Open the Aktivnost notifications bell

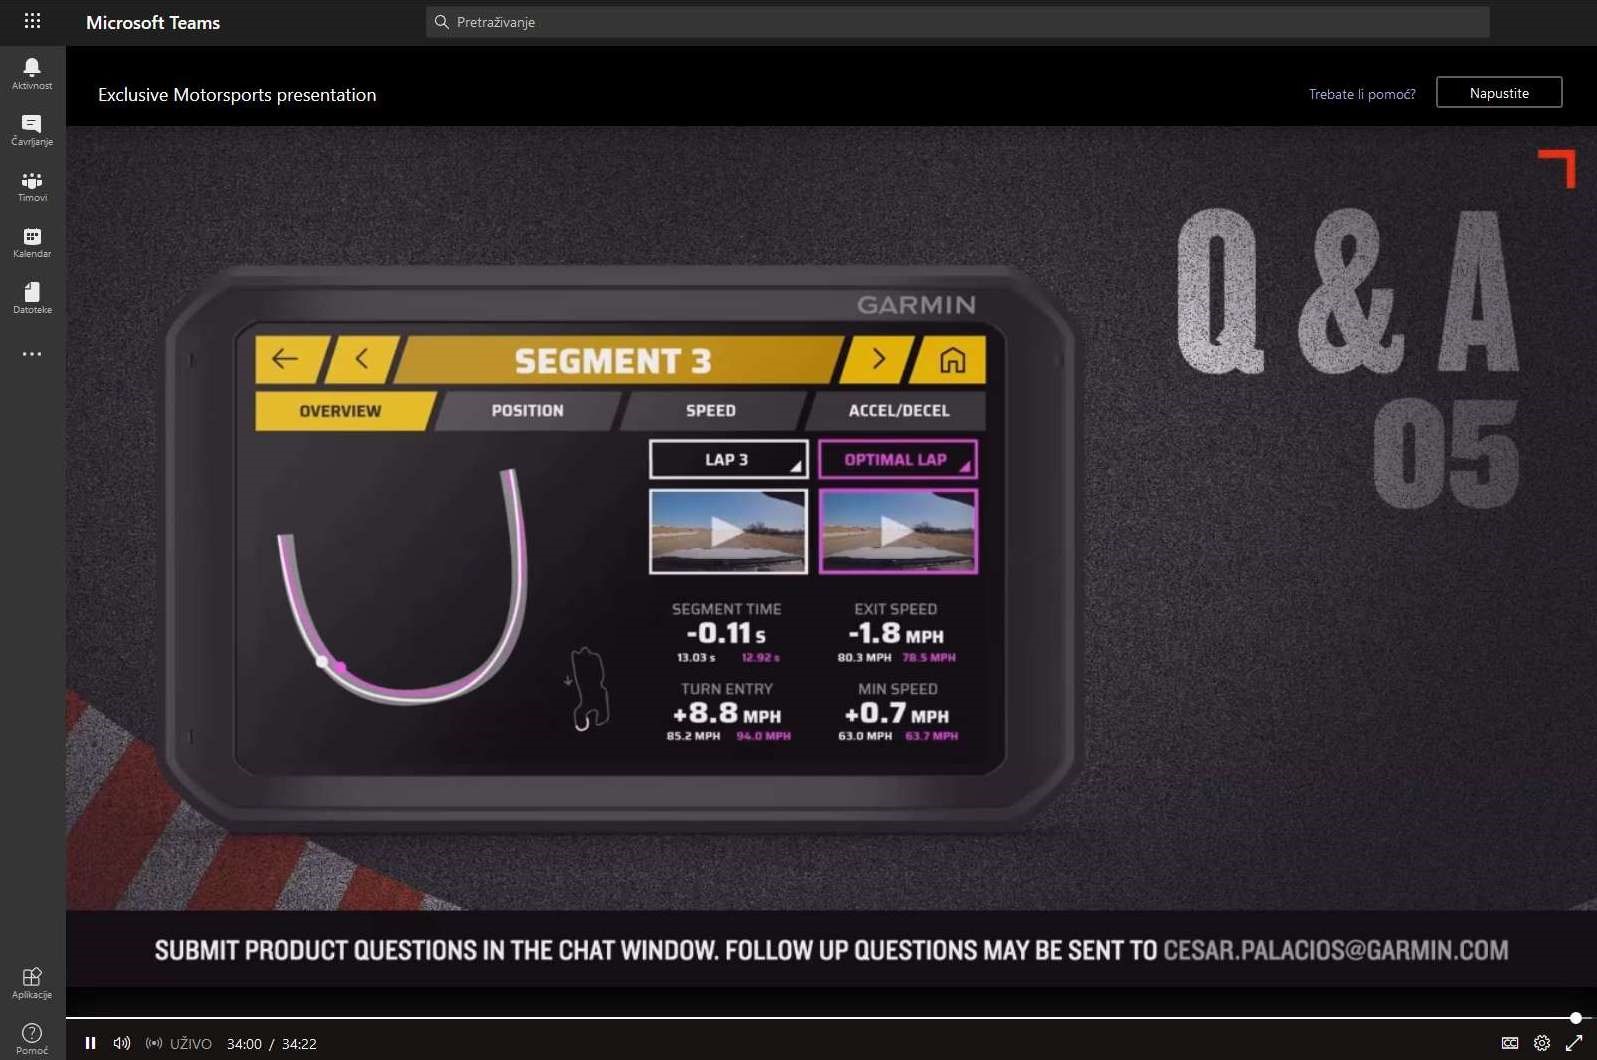click(x=32, y=73)
